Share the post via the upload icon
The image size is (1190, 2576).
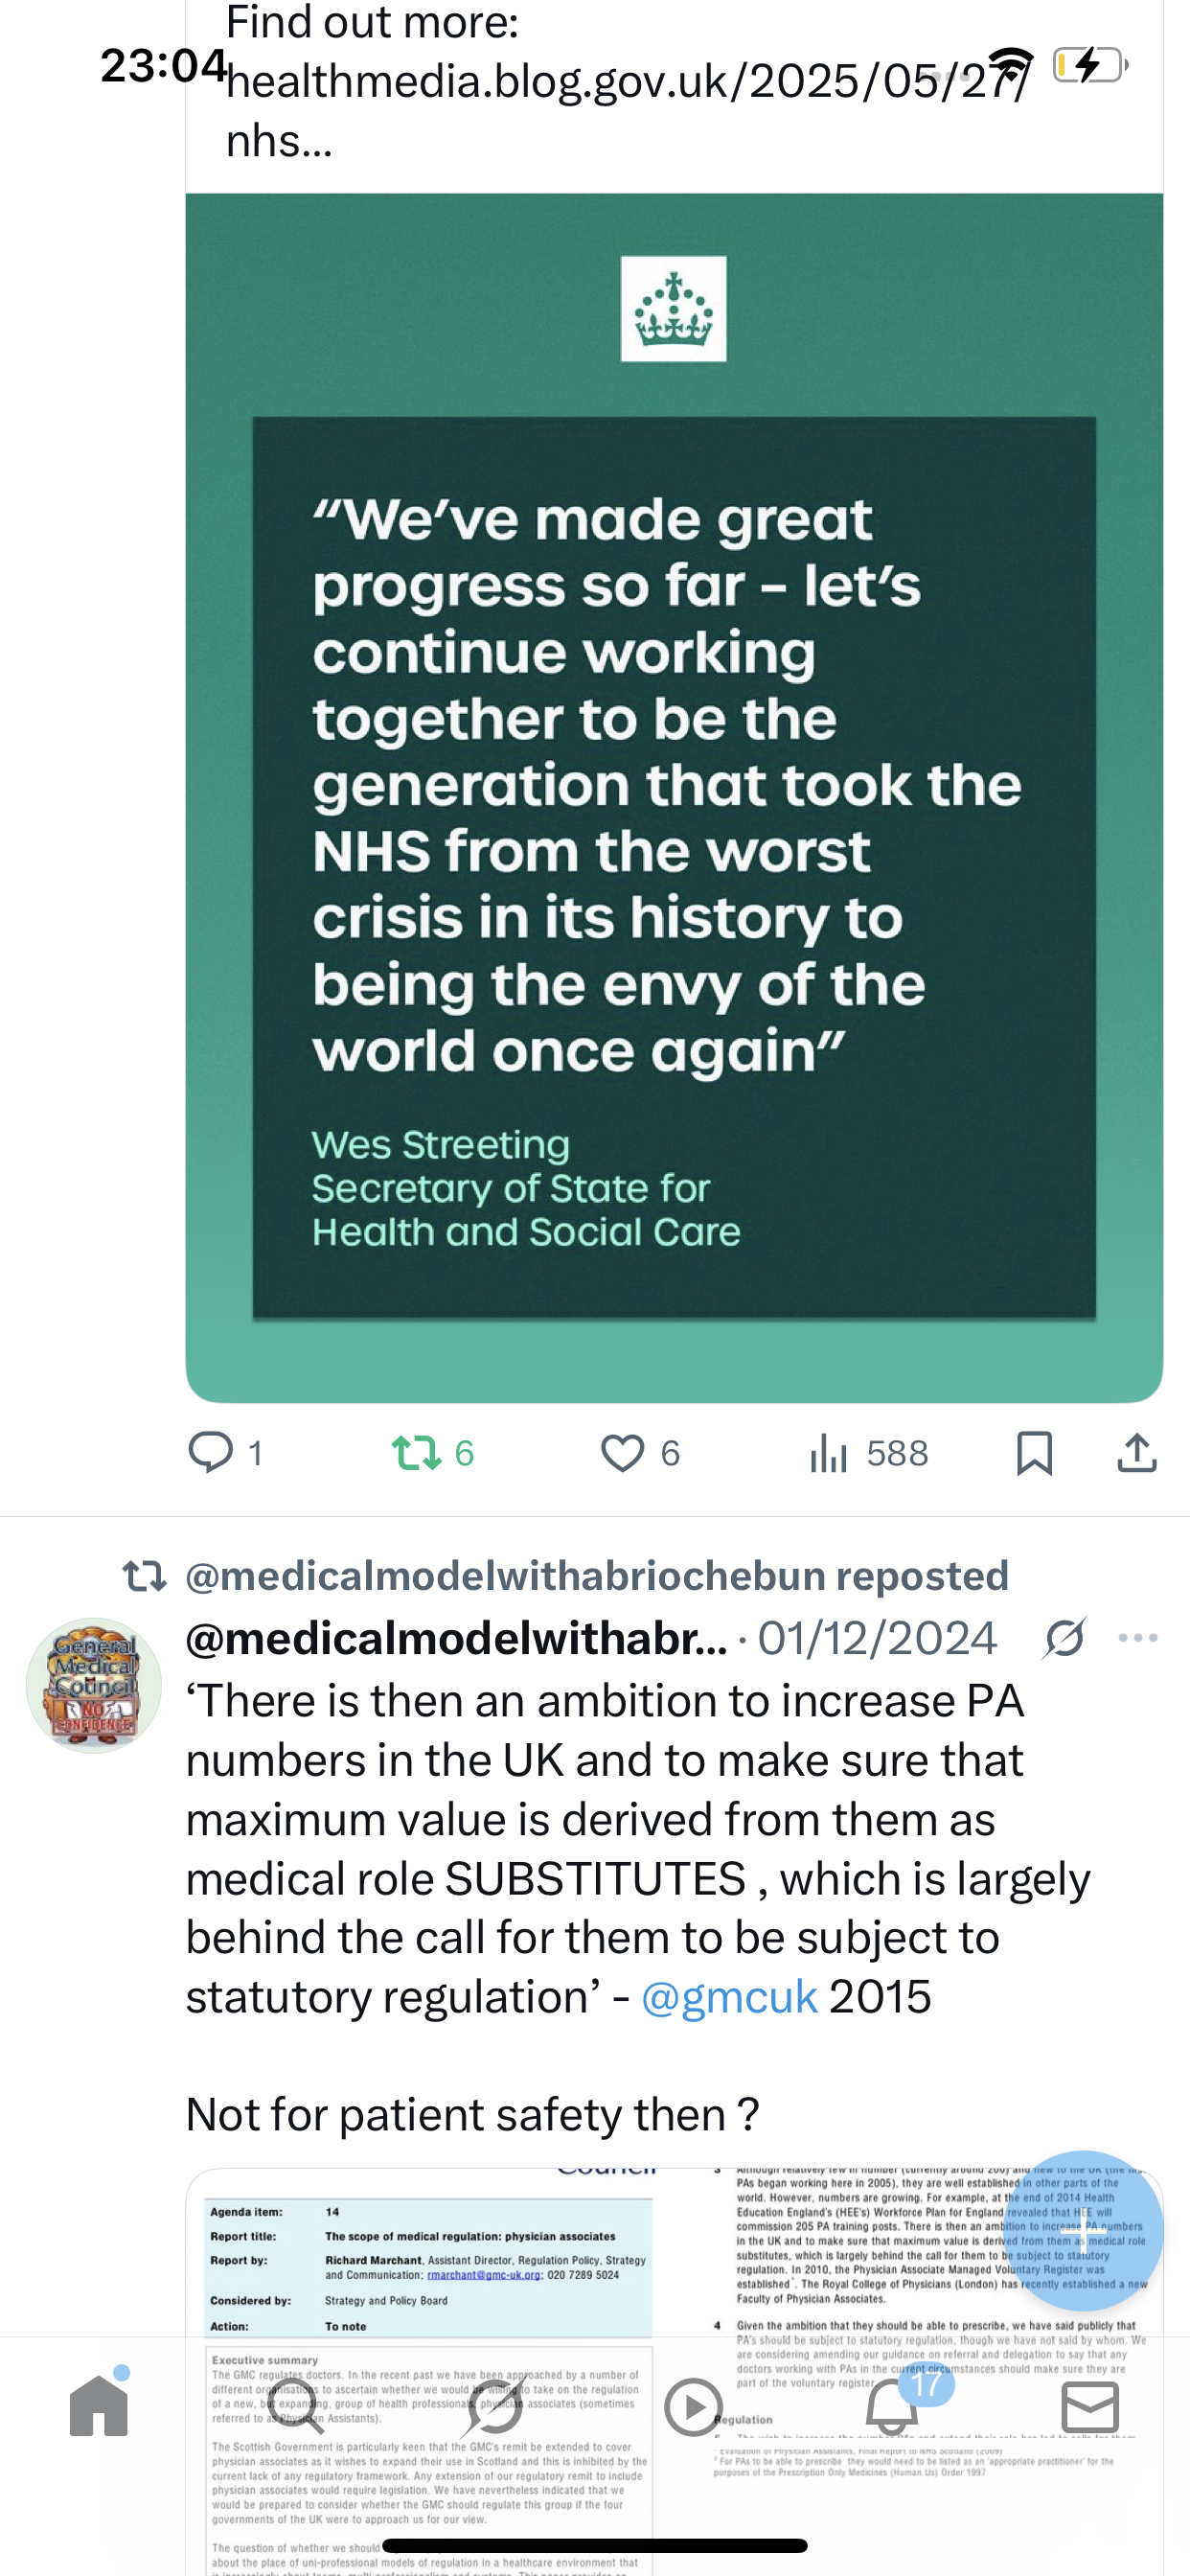[1137, 1452]
